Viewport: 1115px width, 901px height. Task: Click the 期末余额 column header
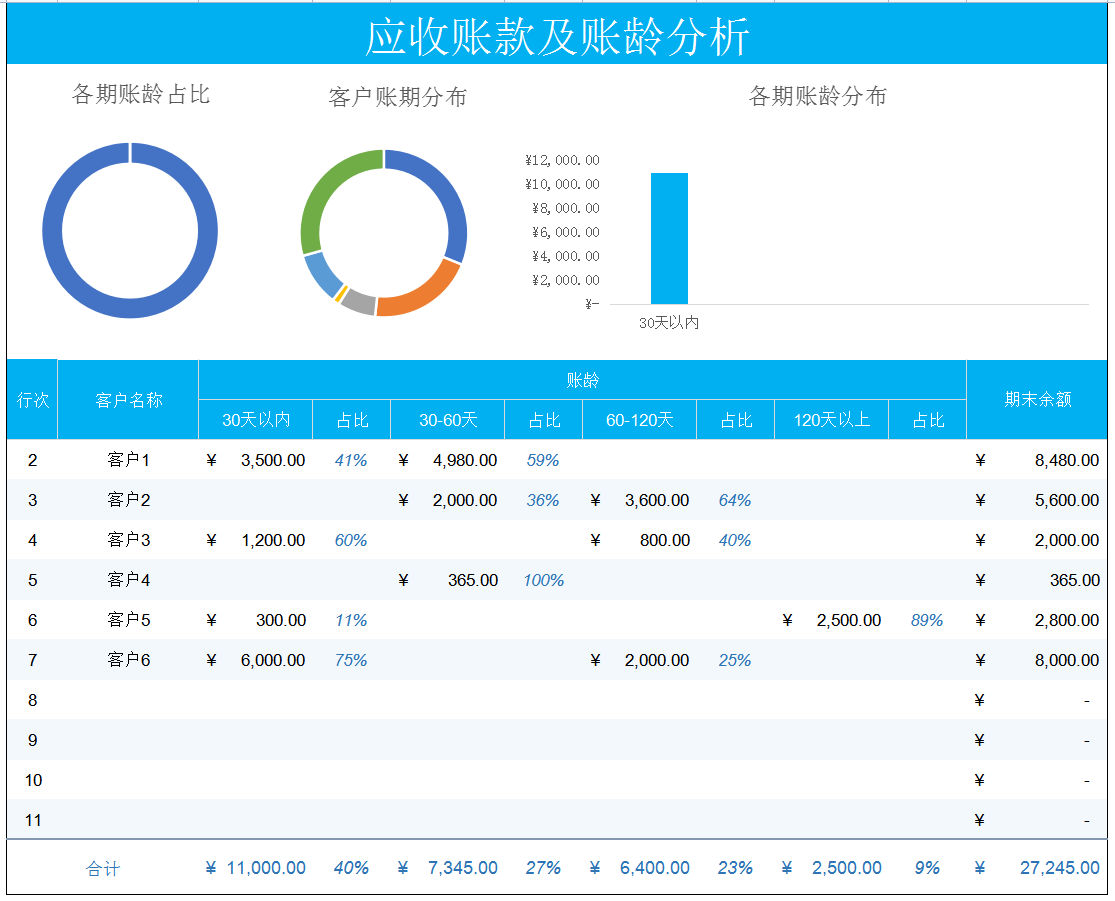point(1040,398)
